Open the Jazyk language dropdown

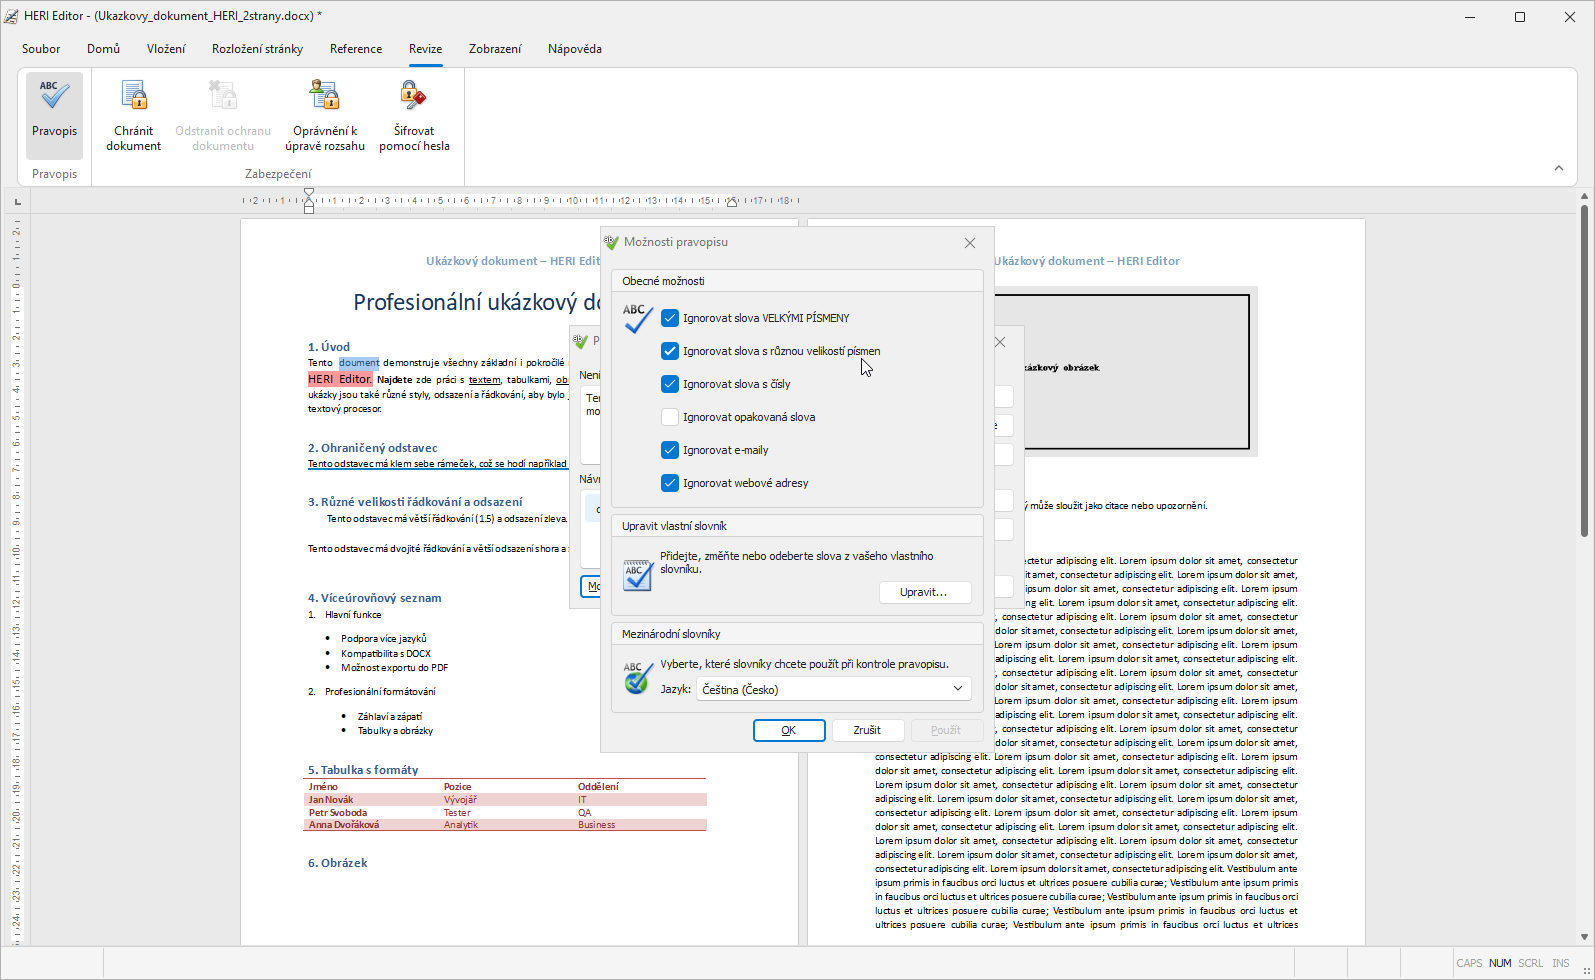click(833, 689)
